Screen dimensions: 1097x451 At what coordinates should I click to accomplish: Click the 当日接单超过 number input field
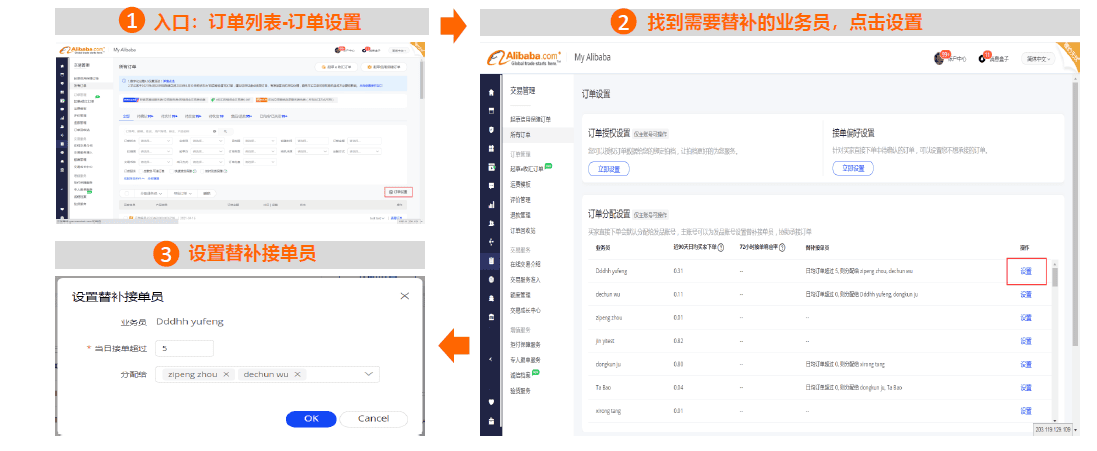pos(184,348)
